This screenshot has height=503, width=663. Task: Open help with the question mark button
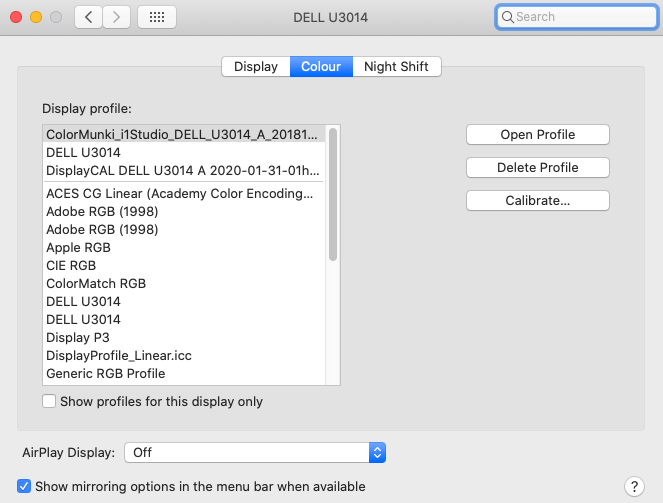click(x=634, y=487)
